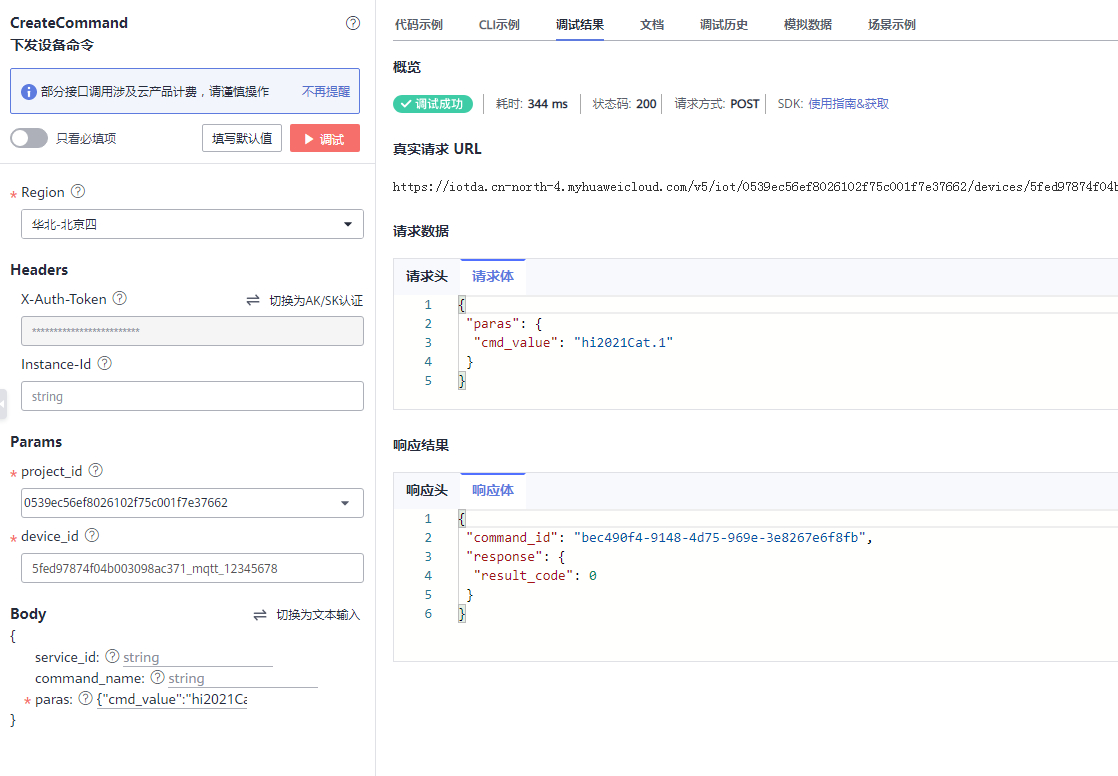The width and height of the screenshot is (1118, 776).
Task: Click the 请求方式 POST text
Action: pos(717,104)
